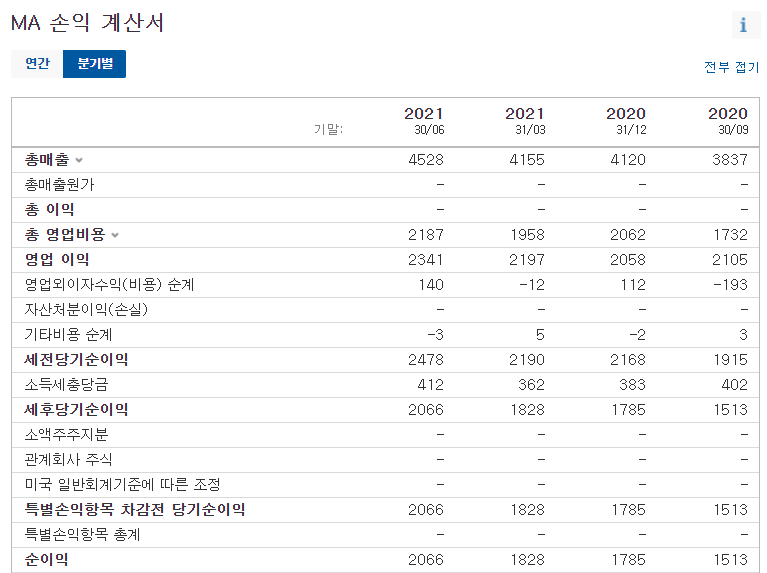Click pre-tax income value 1915

tap(730, 360)
